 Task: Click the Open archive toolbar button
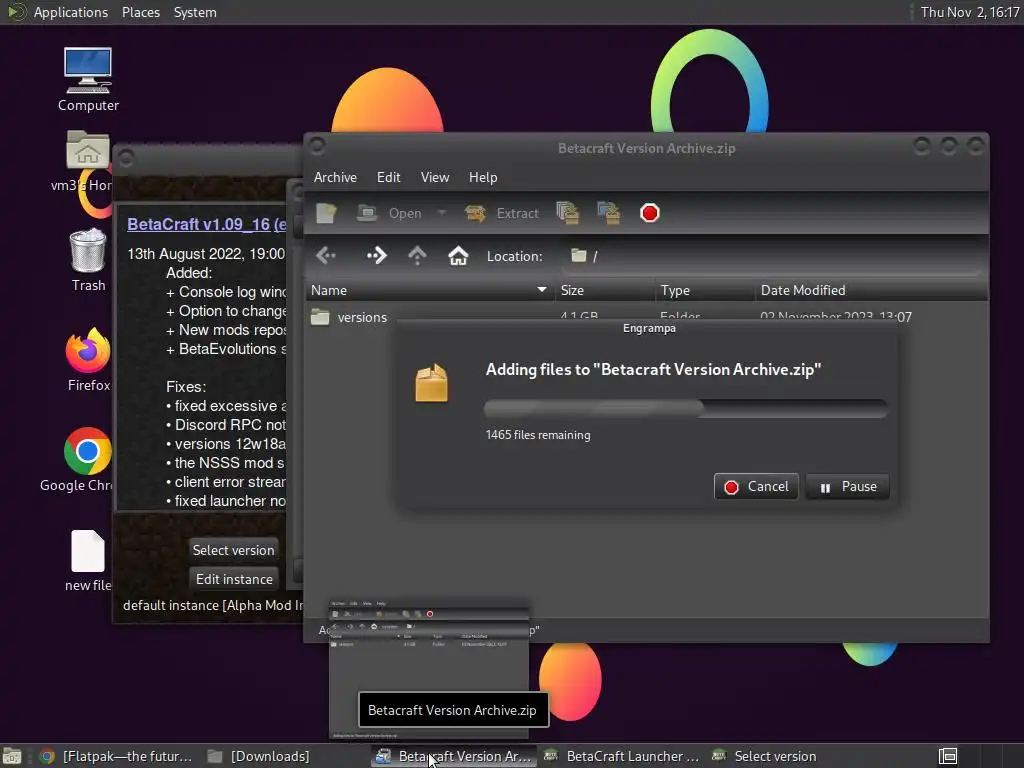pos(389,213)
